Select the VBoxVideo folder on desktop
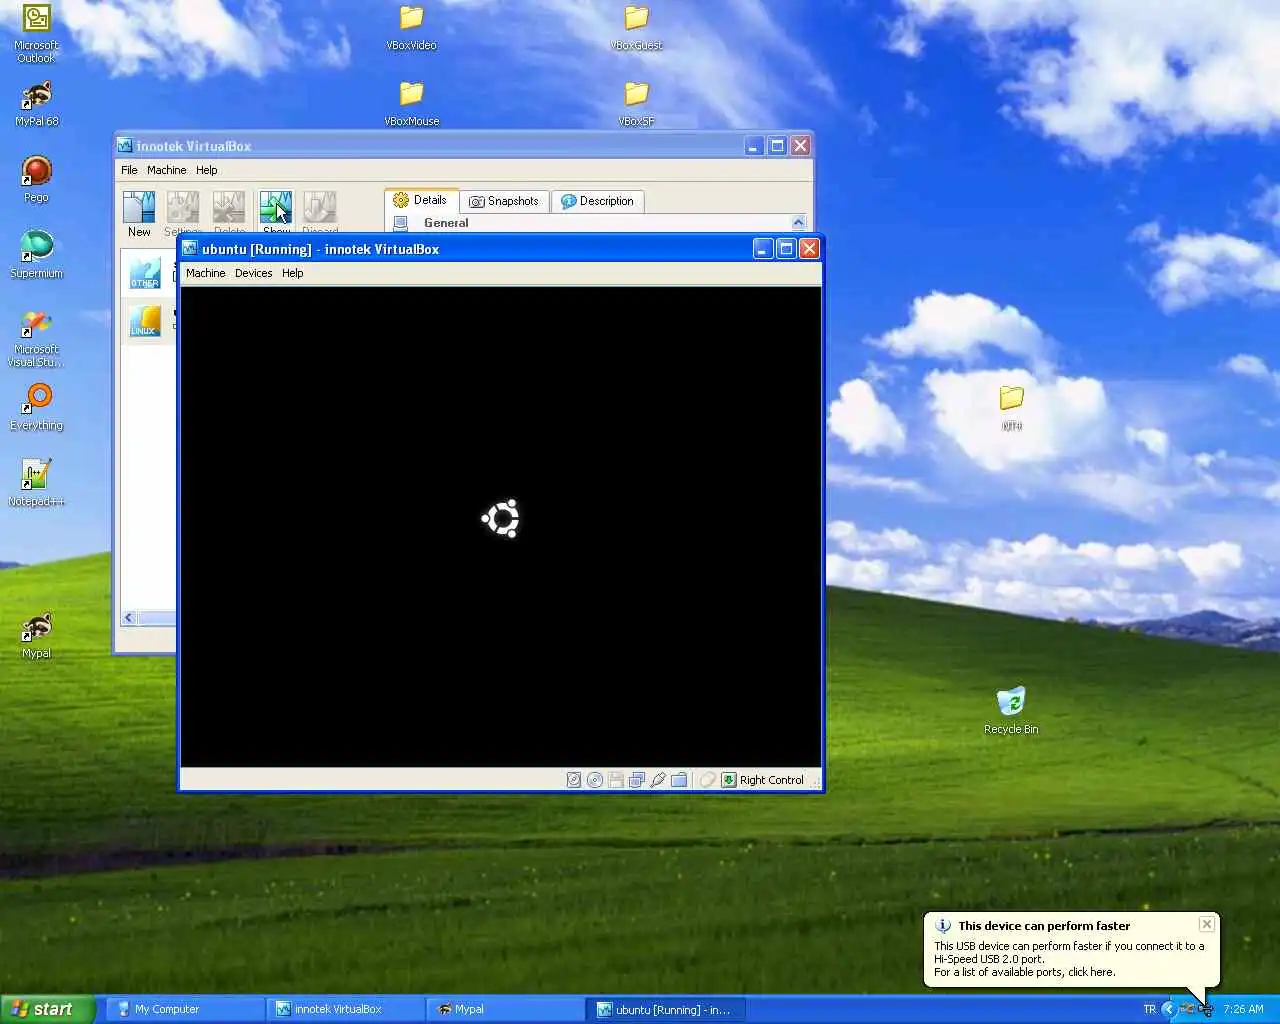The height and width of the screenshot is (1024, 1280). click(411, 28)
